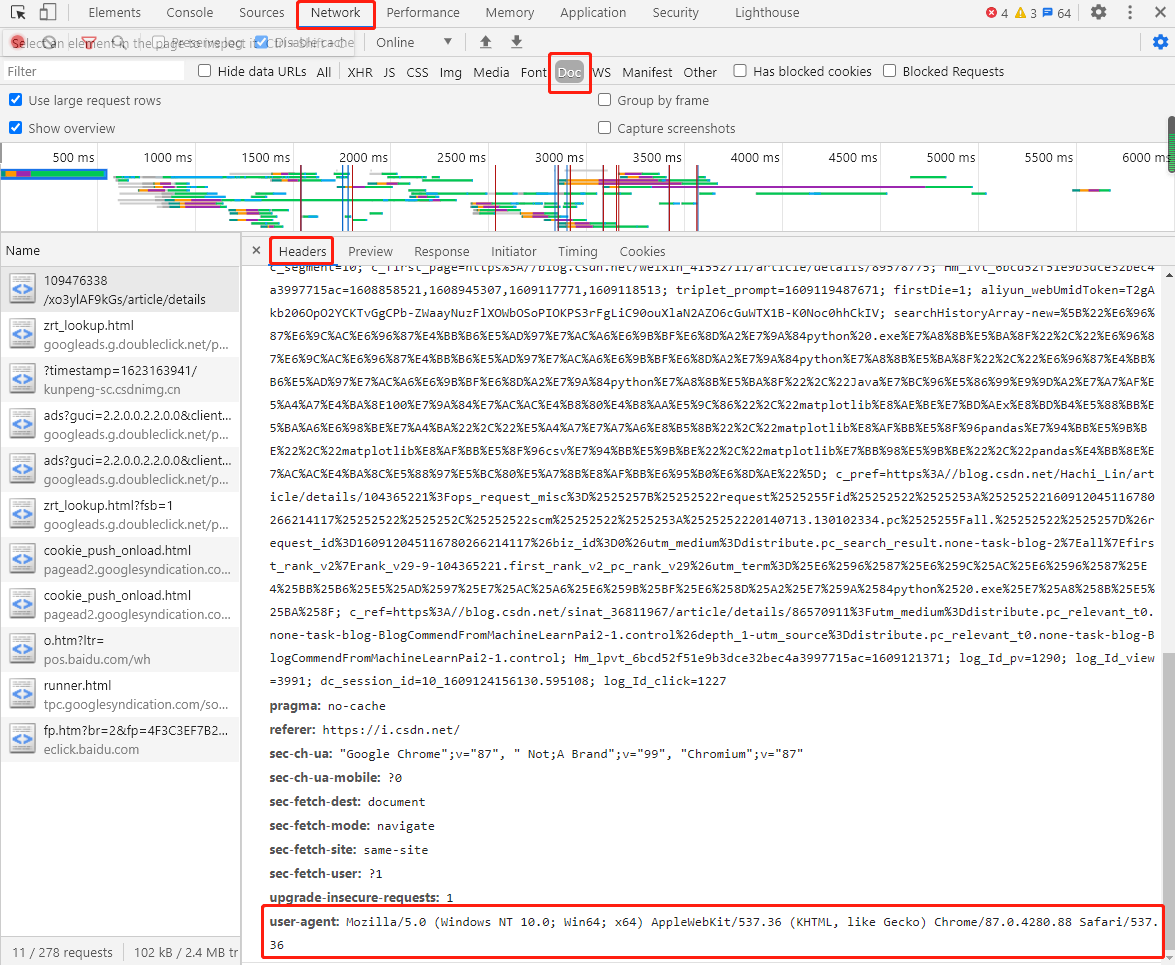Enable Hide data URLs checkbox
Screen dimensions: 1175x965
(205, 71)
